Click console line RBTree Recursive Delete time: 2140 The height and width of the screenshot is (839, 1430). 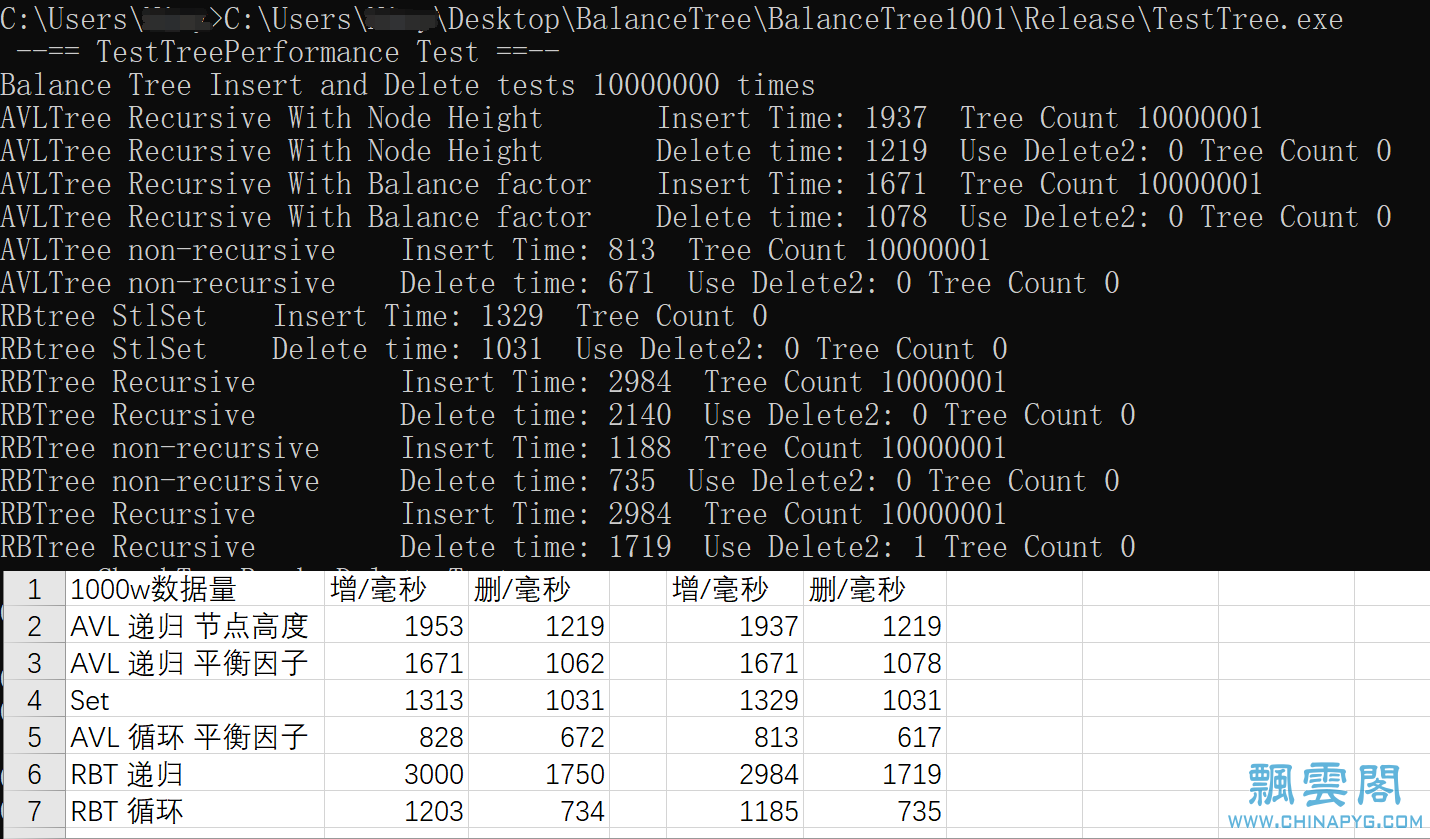(x=568, y=415)
